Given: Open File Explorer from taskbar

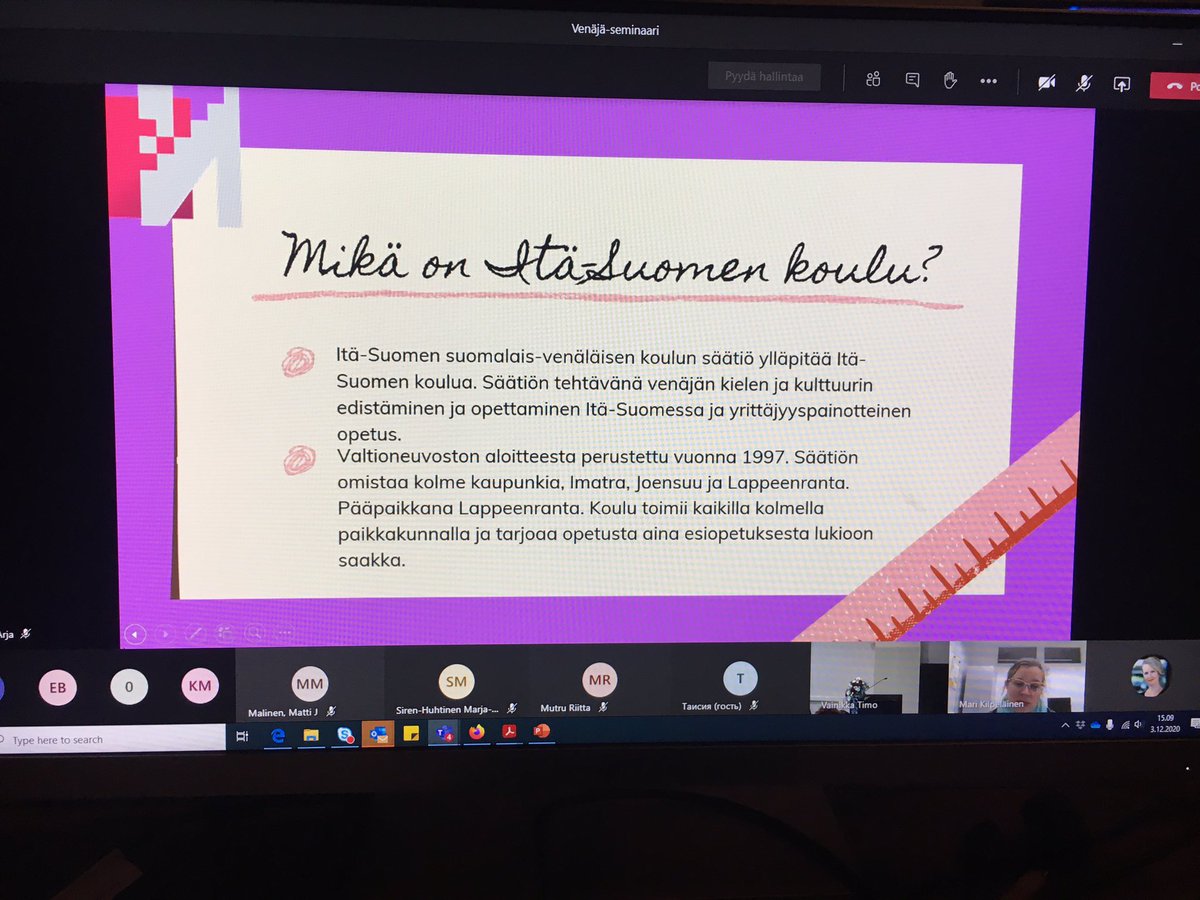Looking at the screenshot, I should 311,735.
